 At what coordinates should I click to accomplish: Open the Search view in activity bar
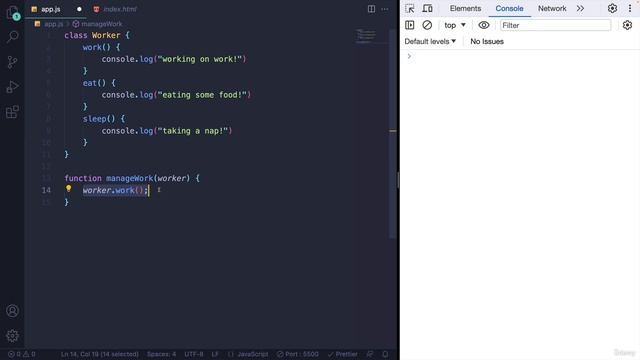[x=12, y=37]
